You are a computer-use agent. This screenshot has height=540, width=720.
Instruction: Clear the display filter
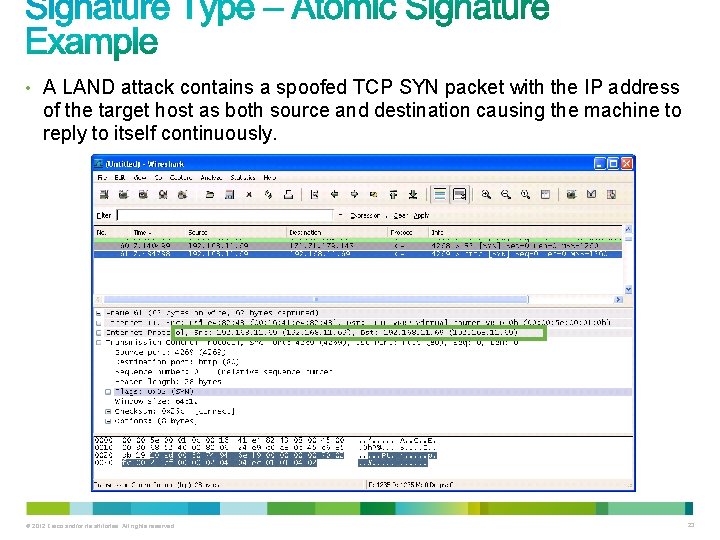400,215
